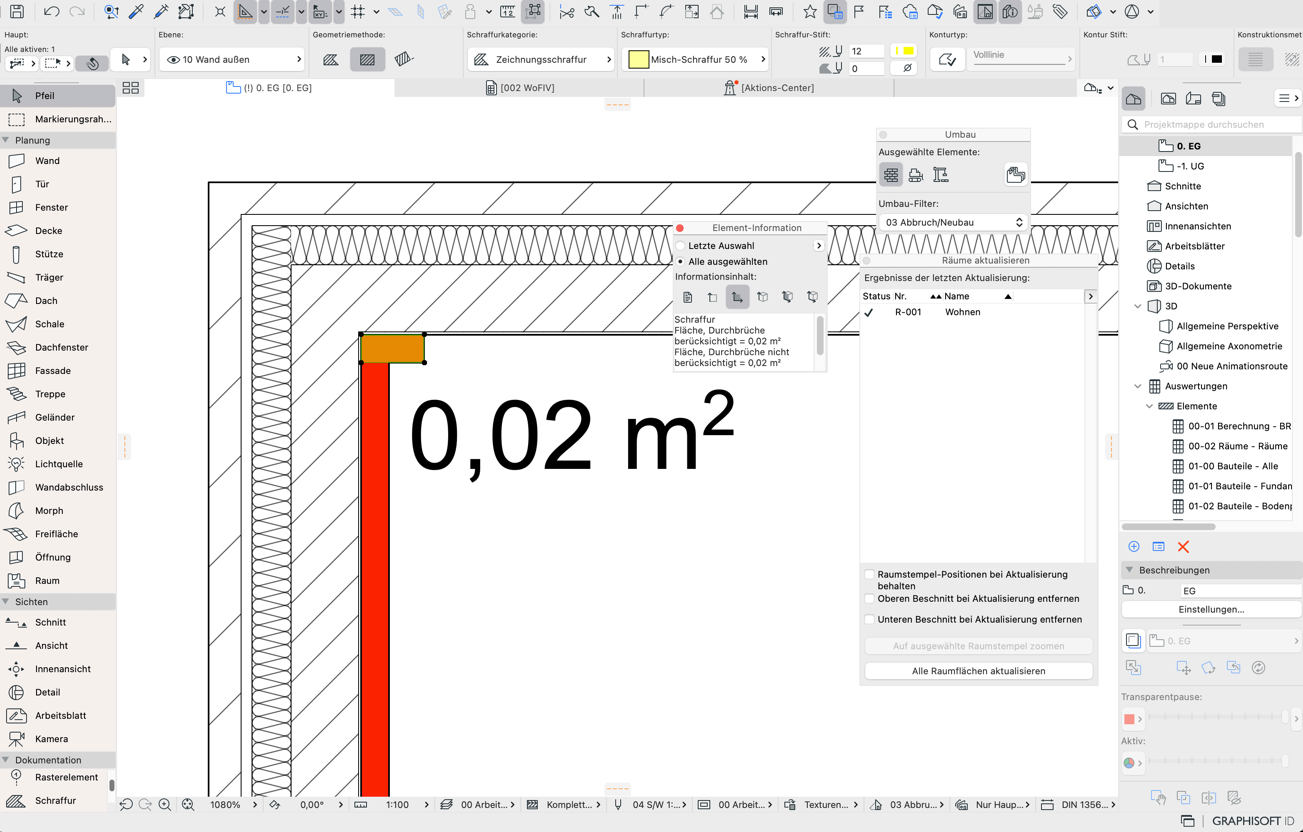Screen dimensions: 1303x832
Task: Select the Kamera tool
Action: pos(57,739)
